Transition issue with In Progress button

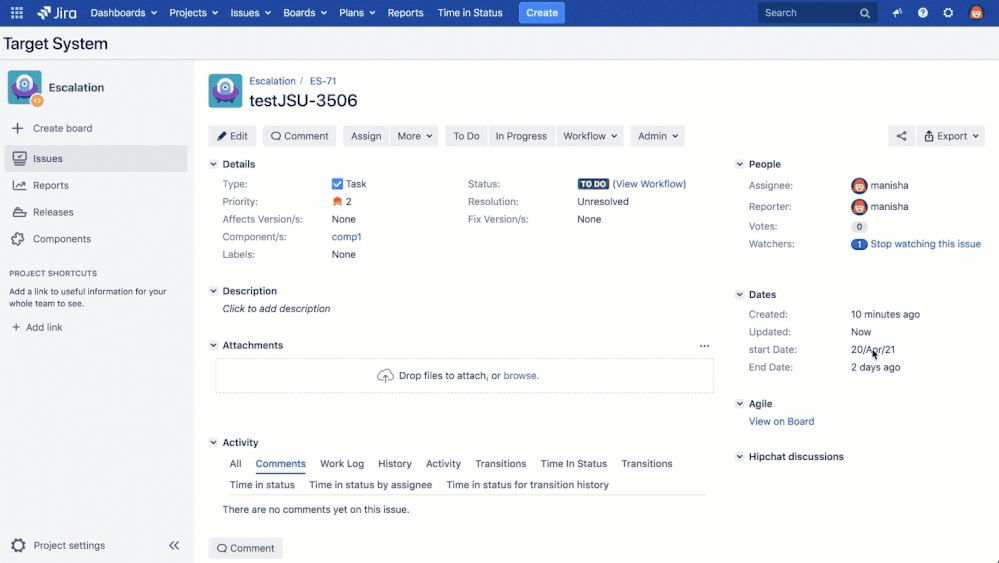(521, 136)
